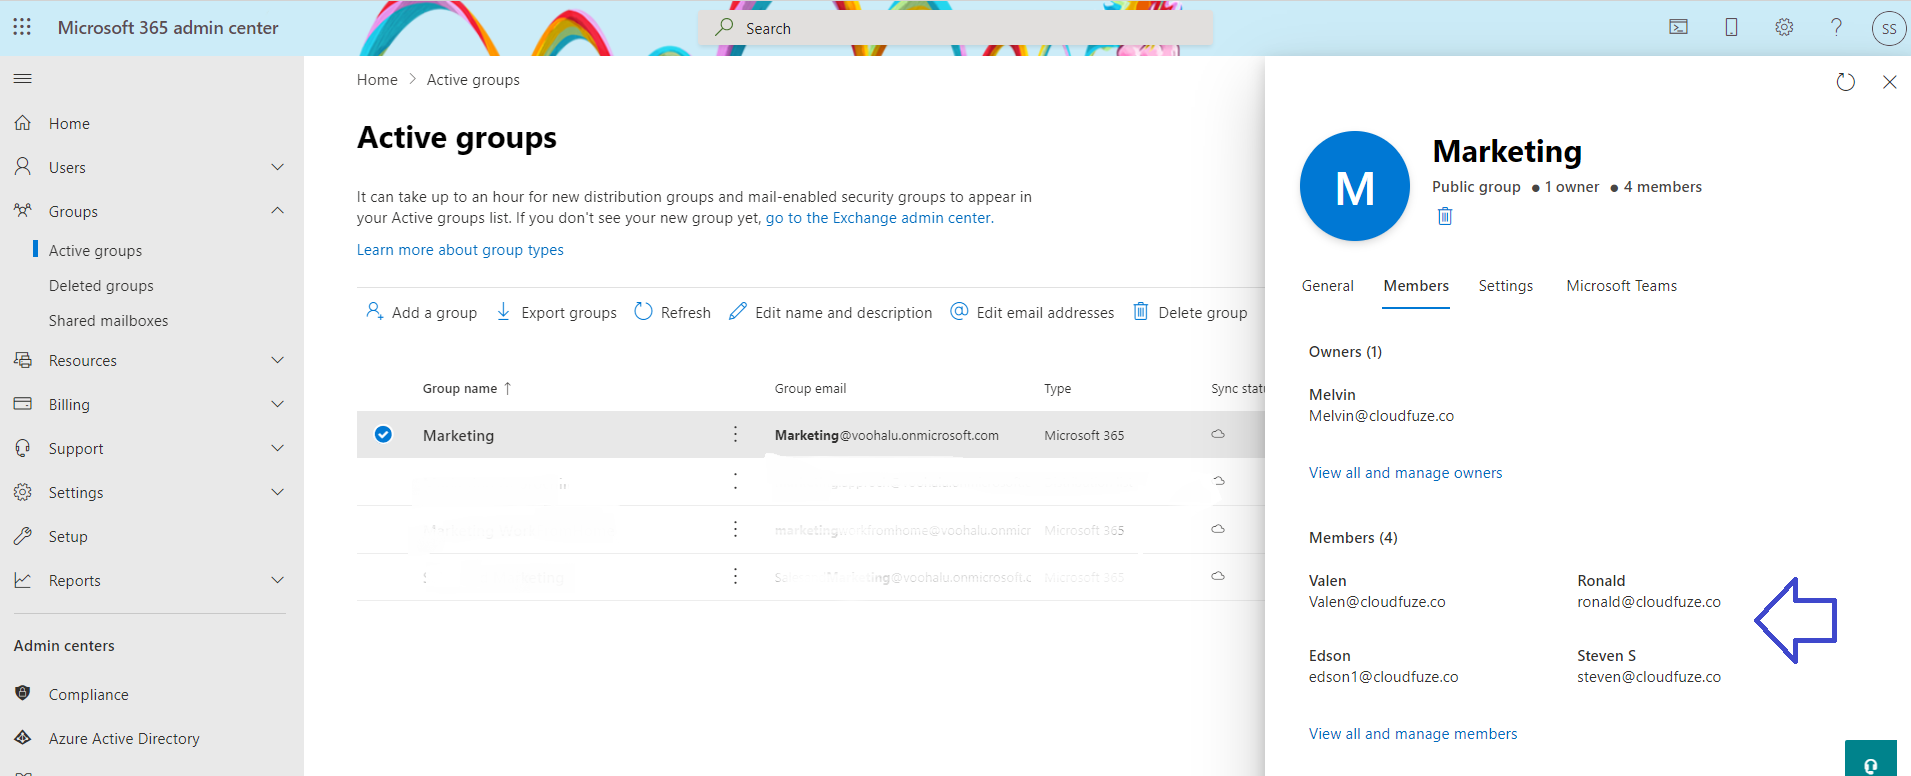Click the Marketing group name in list
The width and height of the screenshot is (1911, 776).
[x=458, y=435]
